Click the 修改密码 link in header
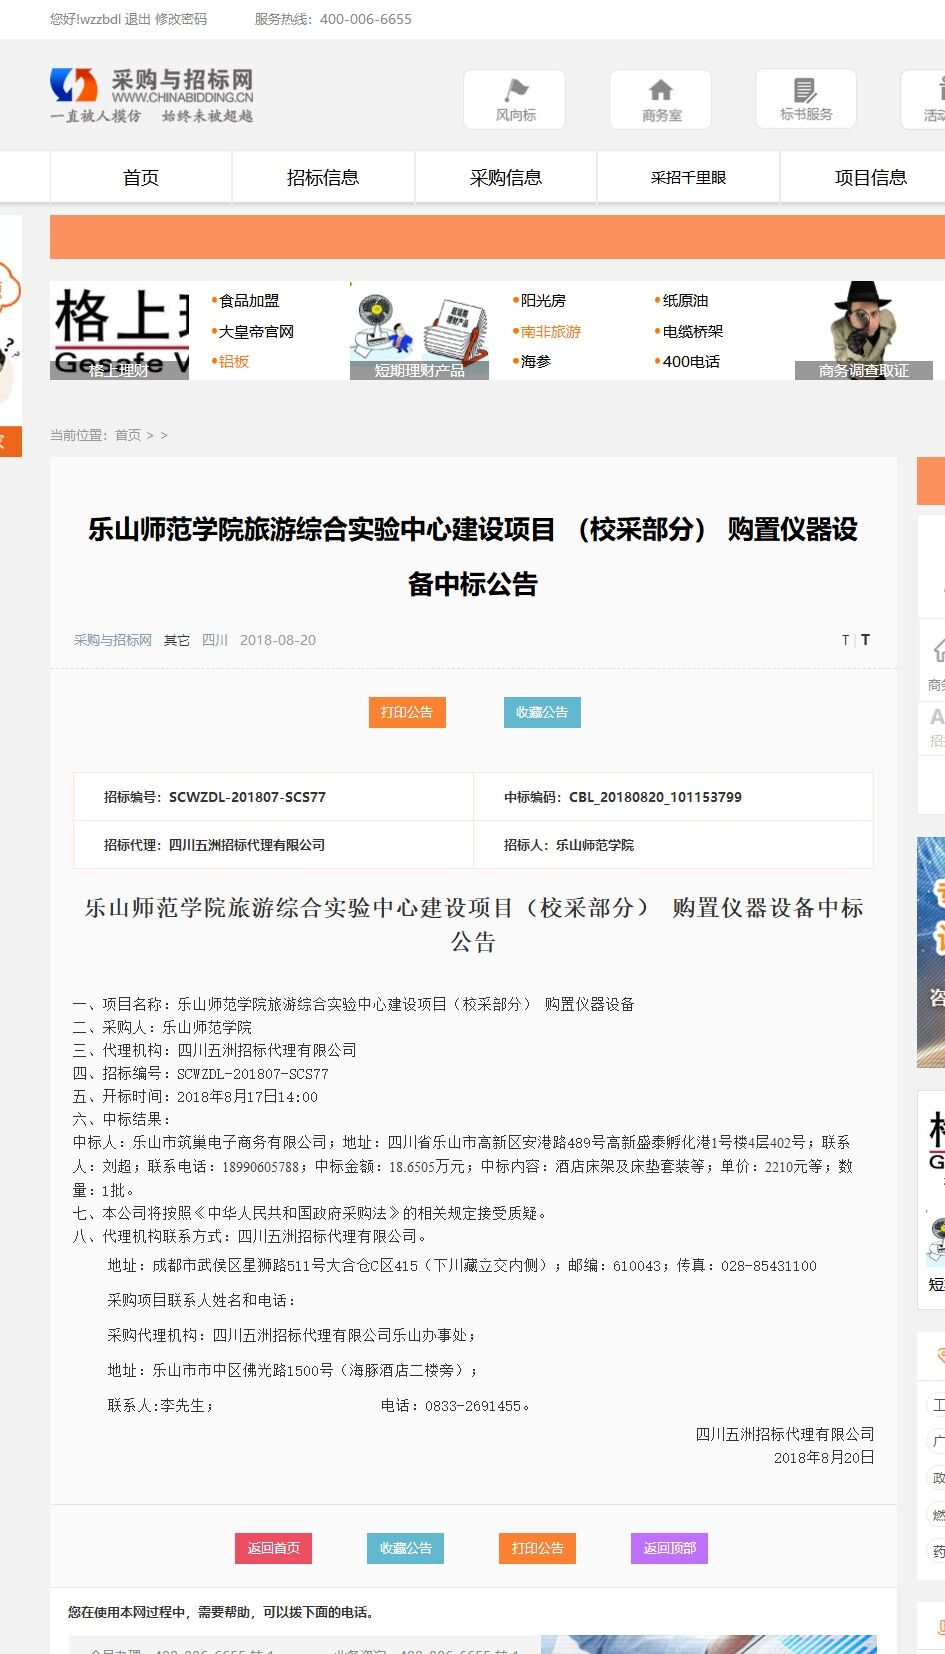The height and width of the screenshot is (1654, 945). (x=181, y=19)
